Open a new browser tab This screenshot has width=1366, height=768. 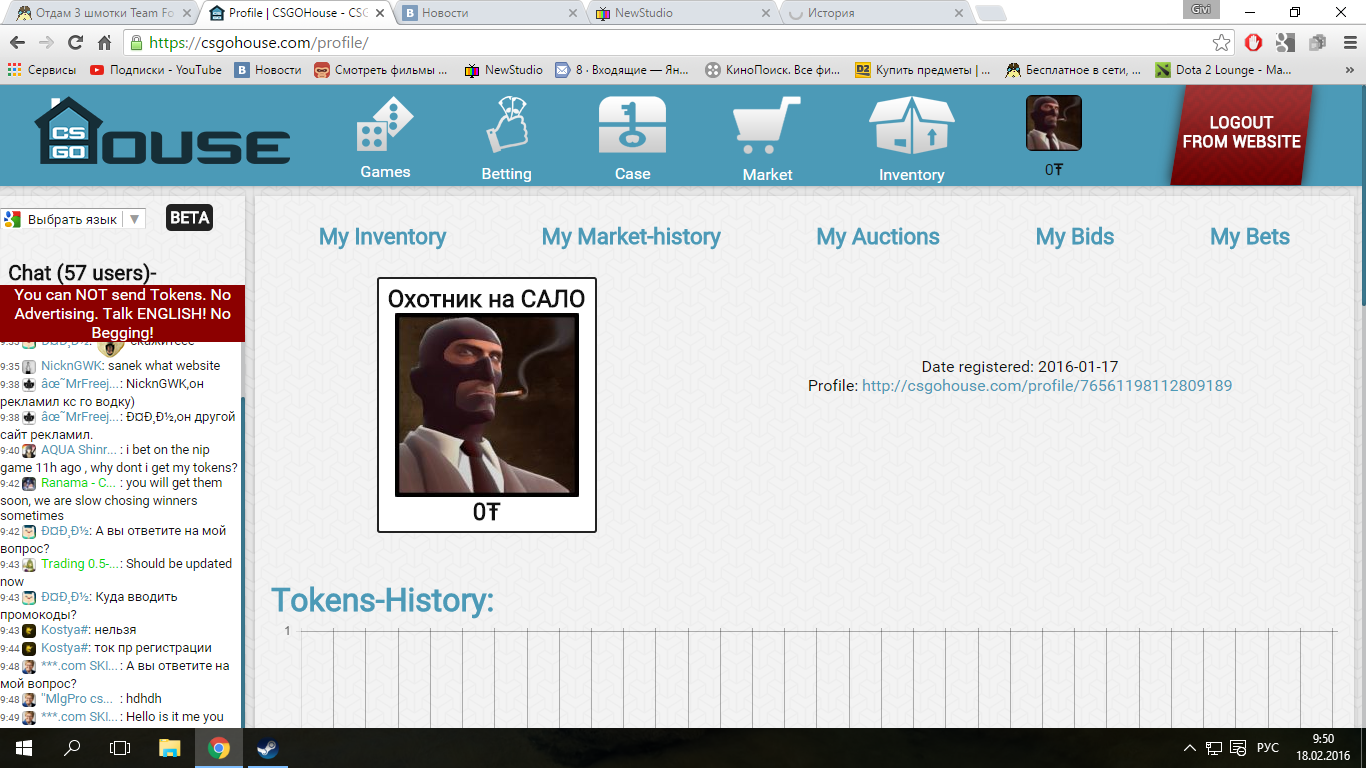[990, 13]
